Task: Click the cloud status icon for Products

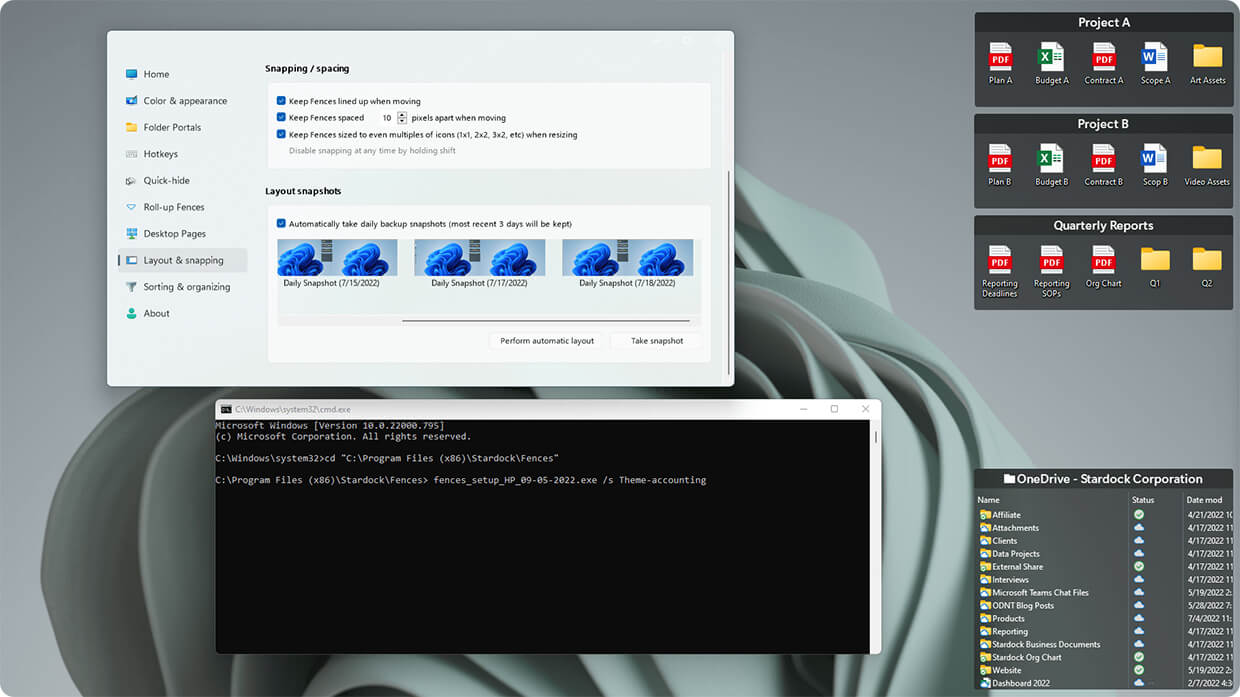Action: [x=1138, y=619]
